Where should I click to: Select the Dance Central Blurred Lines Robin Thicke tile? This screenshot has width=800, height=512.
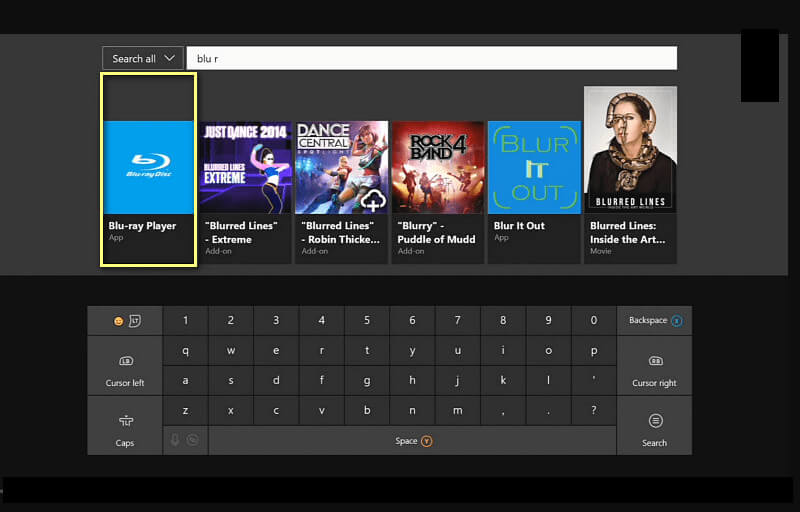[x=341, y=192]
